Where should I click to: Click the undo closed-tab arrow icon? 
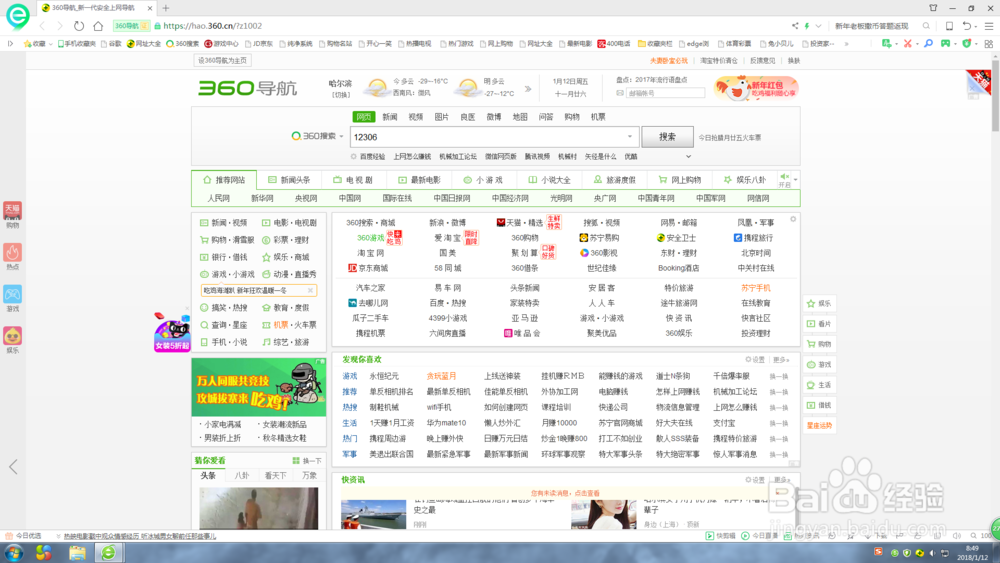967,26
